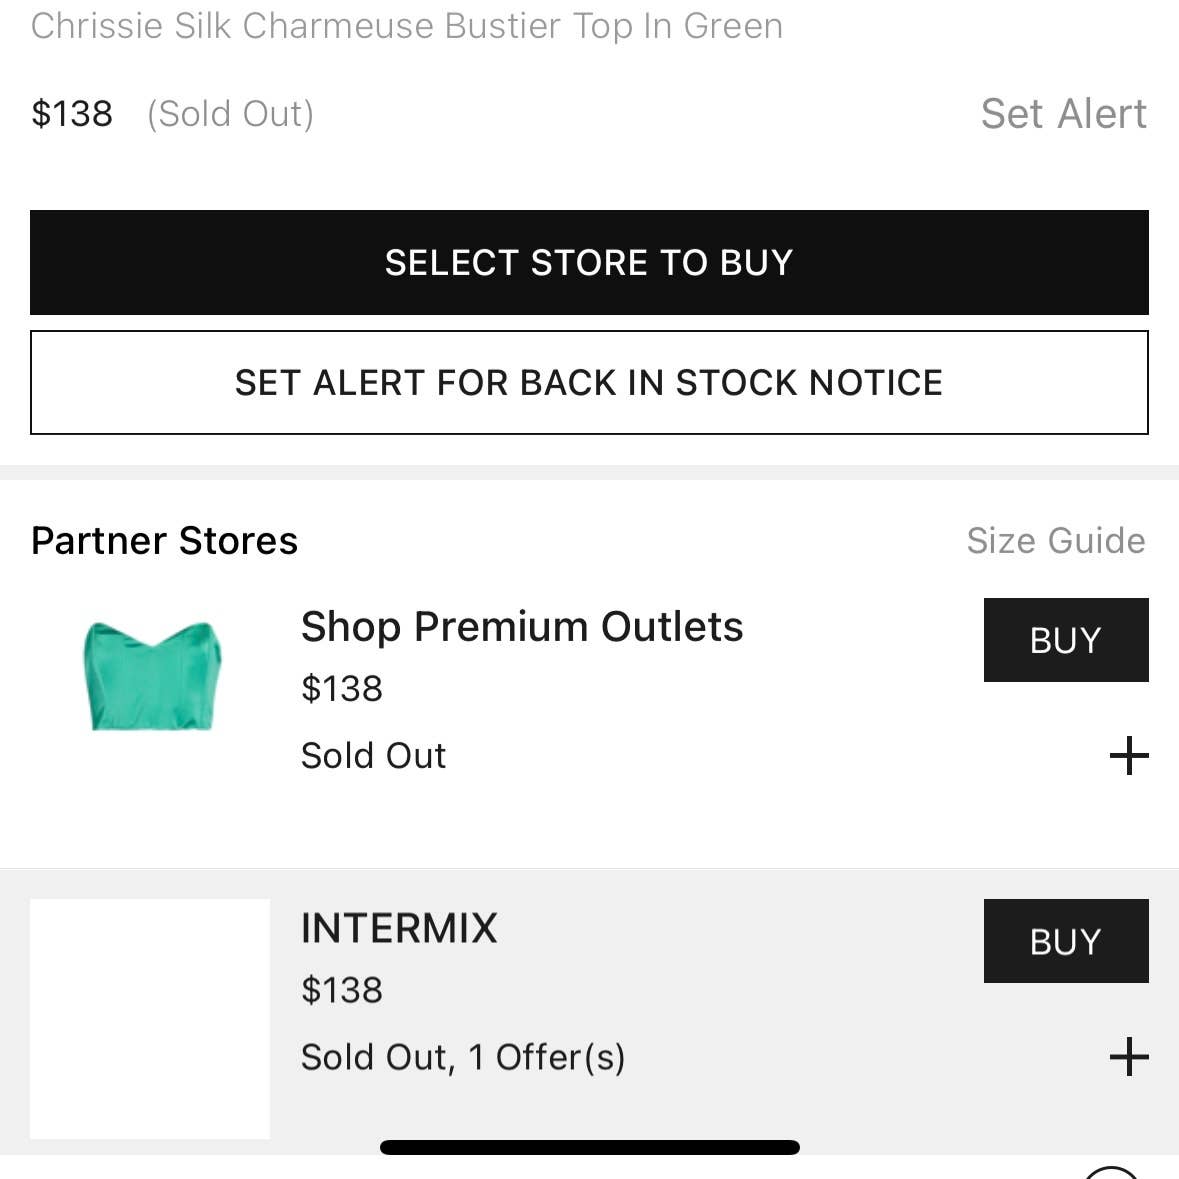Click SET ALERT FOR BACK IN STOCK NOTICE

pos(589,383)
